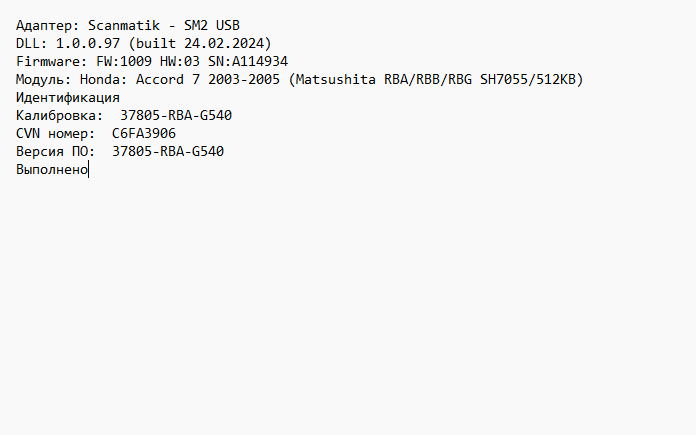The width and height of the screenshot is (696, 435).
Task: Click 'Honda:' in the module line
Action: point(104,79)
